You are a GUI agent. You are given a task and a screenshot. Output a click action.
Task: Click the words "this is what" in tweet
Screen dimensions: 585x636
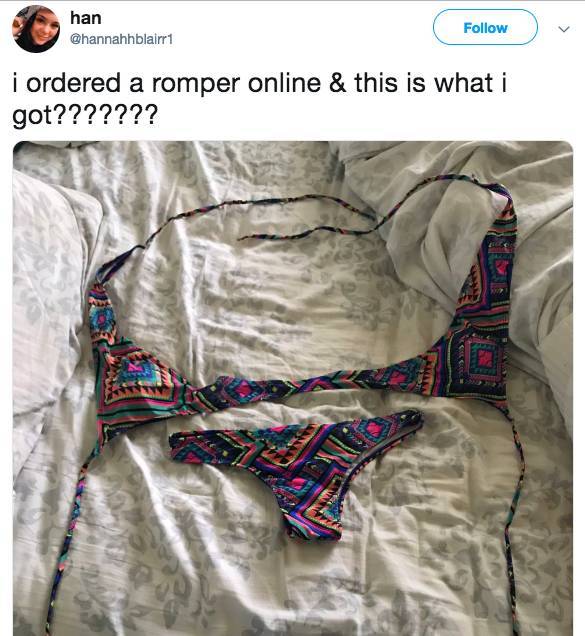(x=424, y=82)
